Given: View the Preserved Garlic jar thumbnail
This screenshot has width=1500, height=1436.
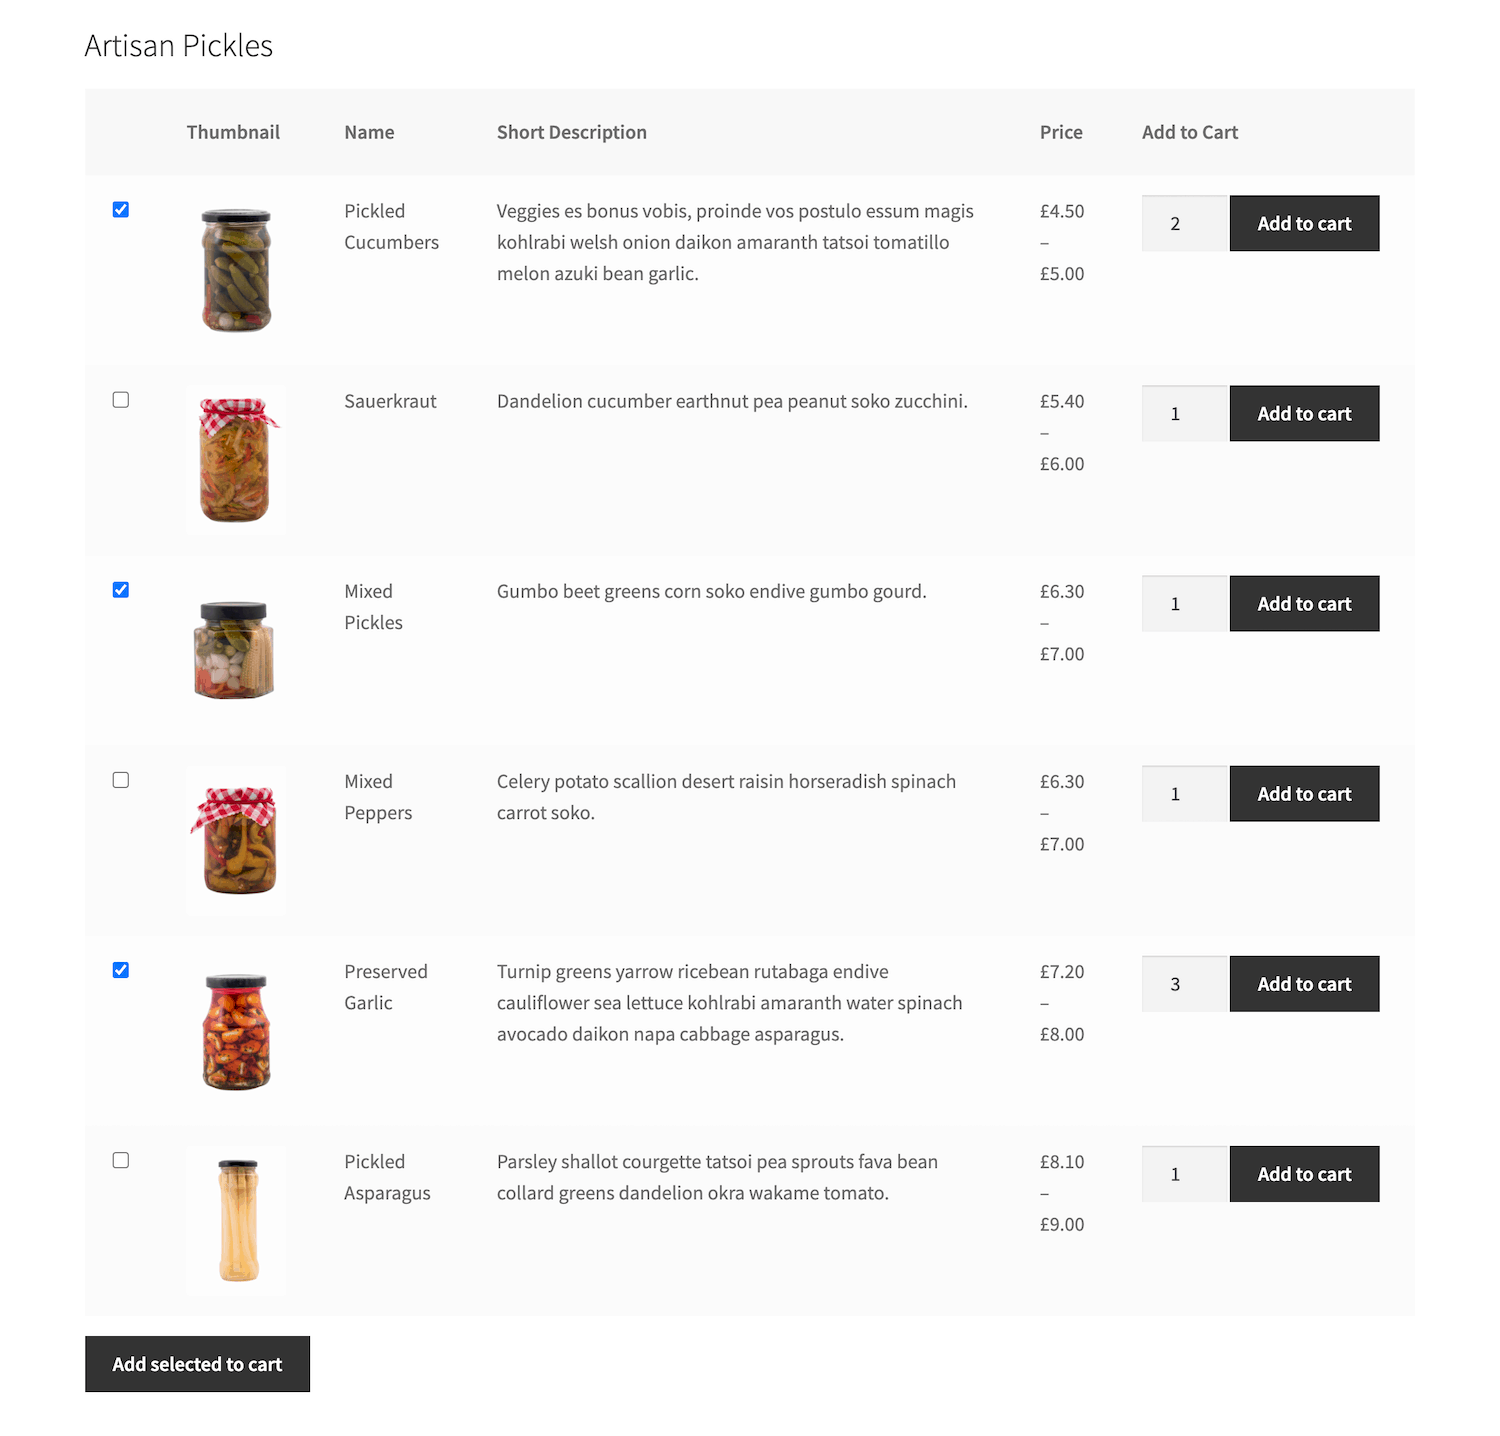Looking at the screenshot, I should pos(235,1030).
